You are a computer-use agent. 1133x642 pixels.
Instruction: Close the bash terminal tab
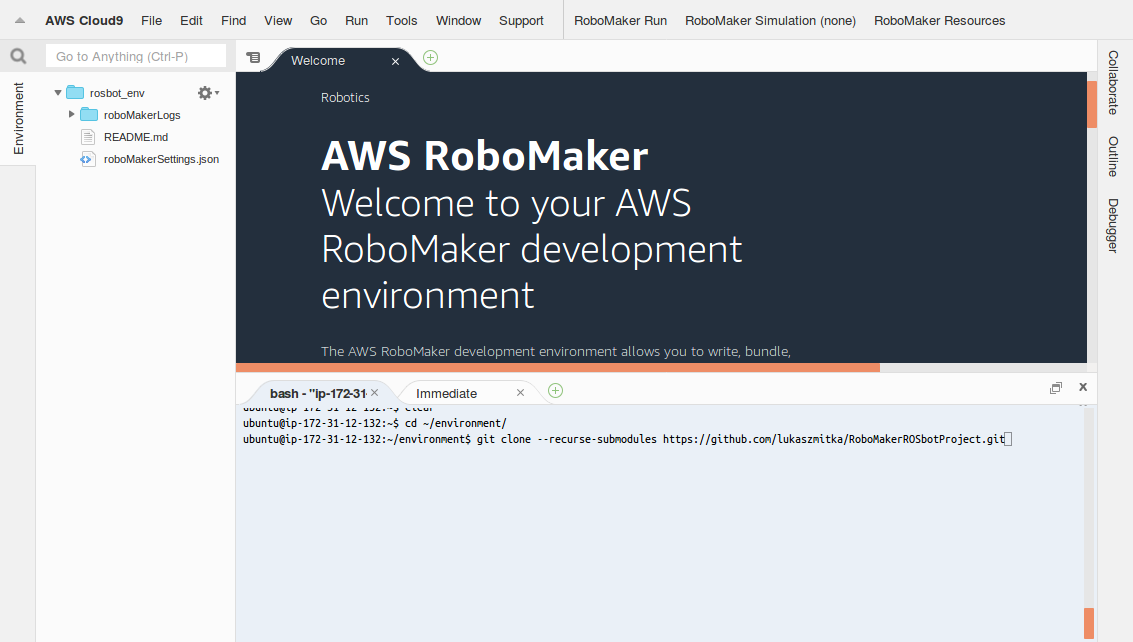(x=374, y=393)
